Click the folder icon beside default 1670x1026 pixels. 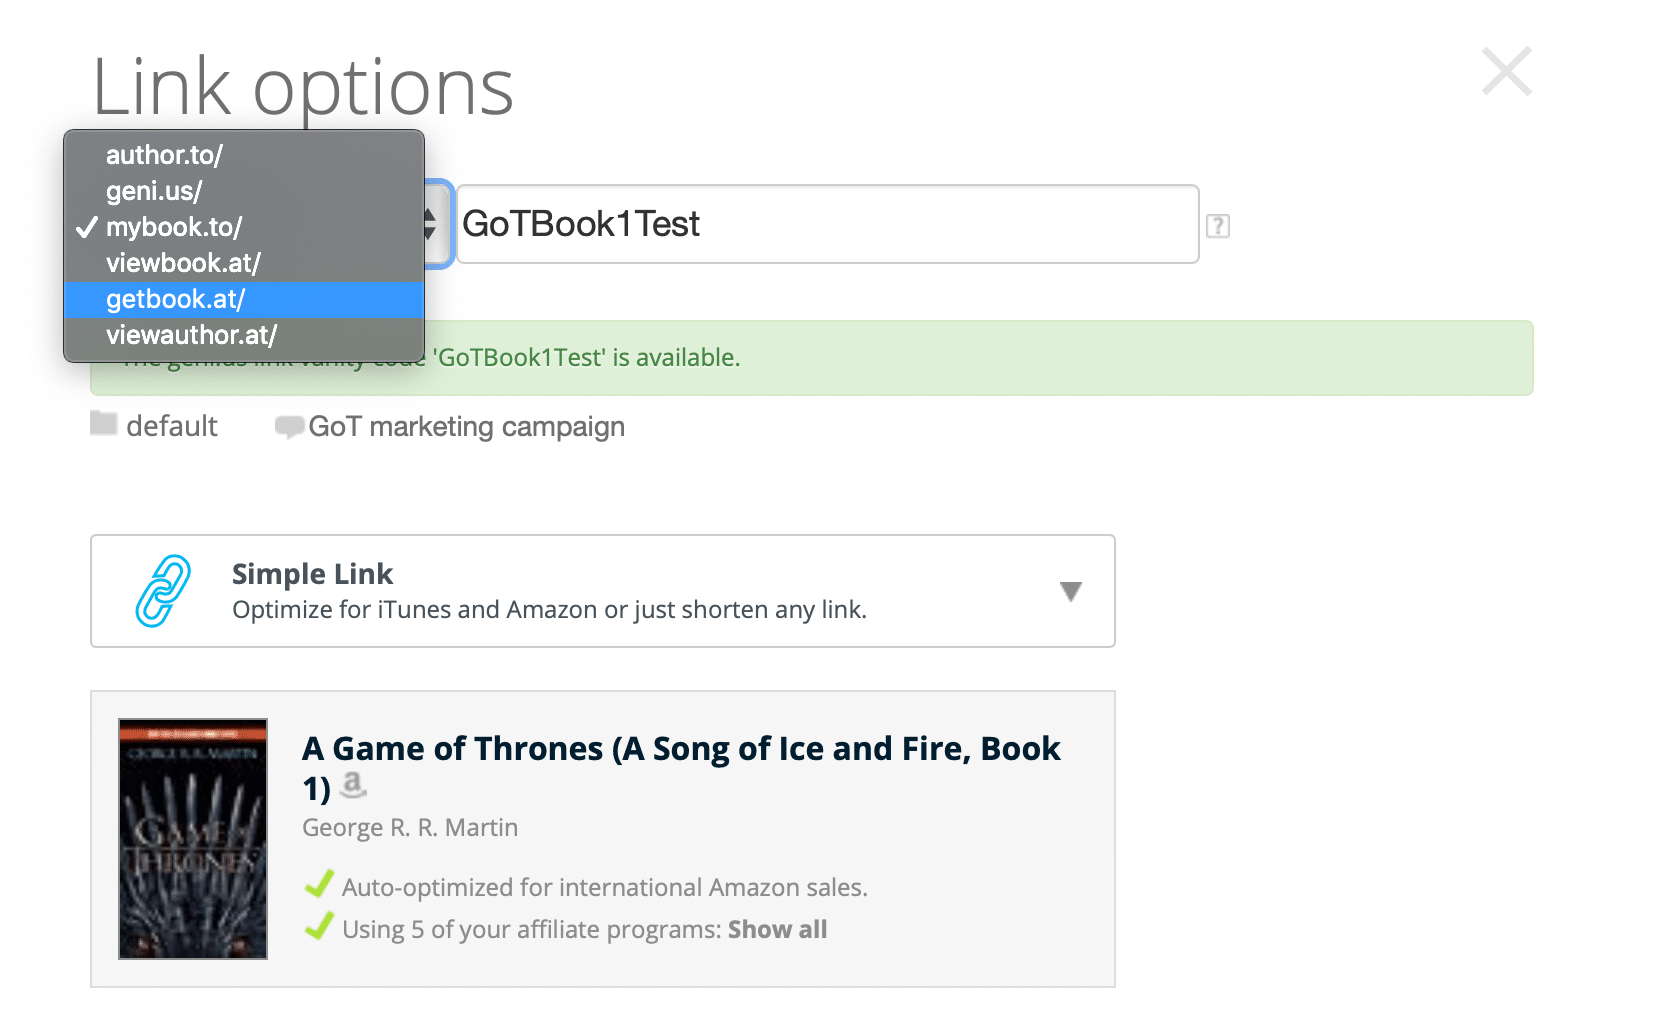click(104, 424)
